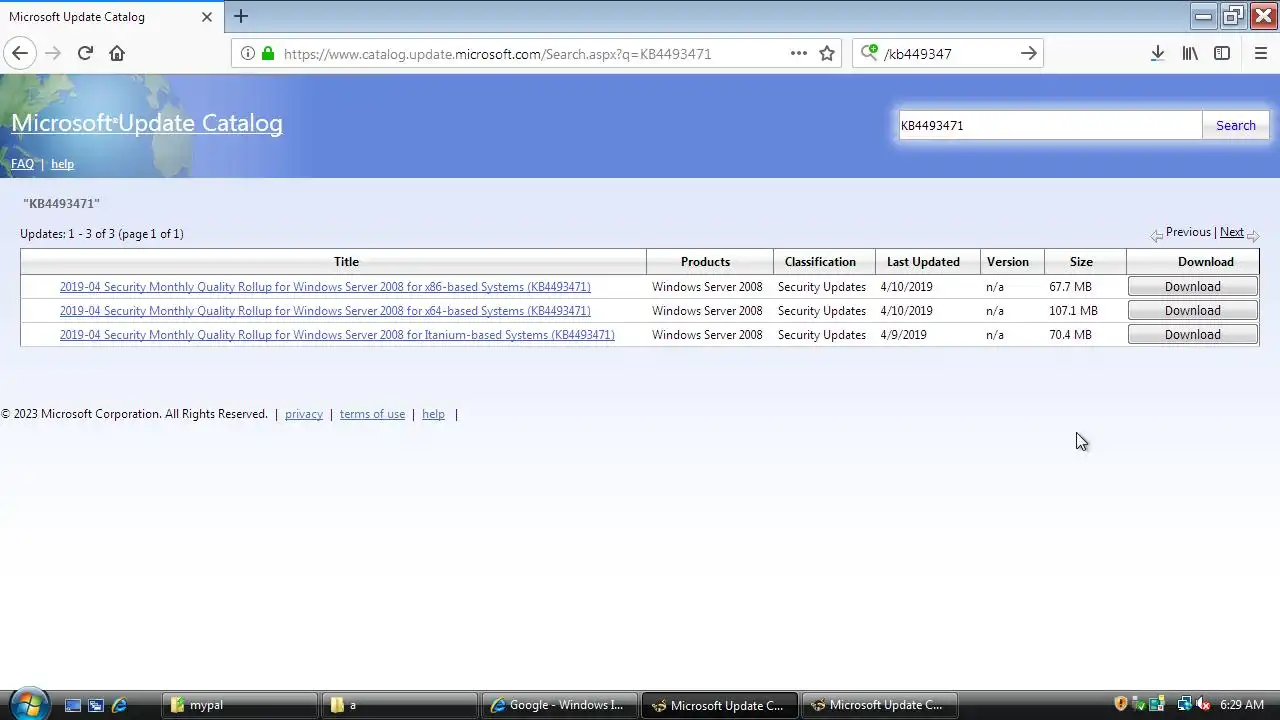Click the catalog search box with KB4493471
This screenshot has height=720, width=1280.
(x=1050, y=125)
